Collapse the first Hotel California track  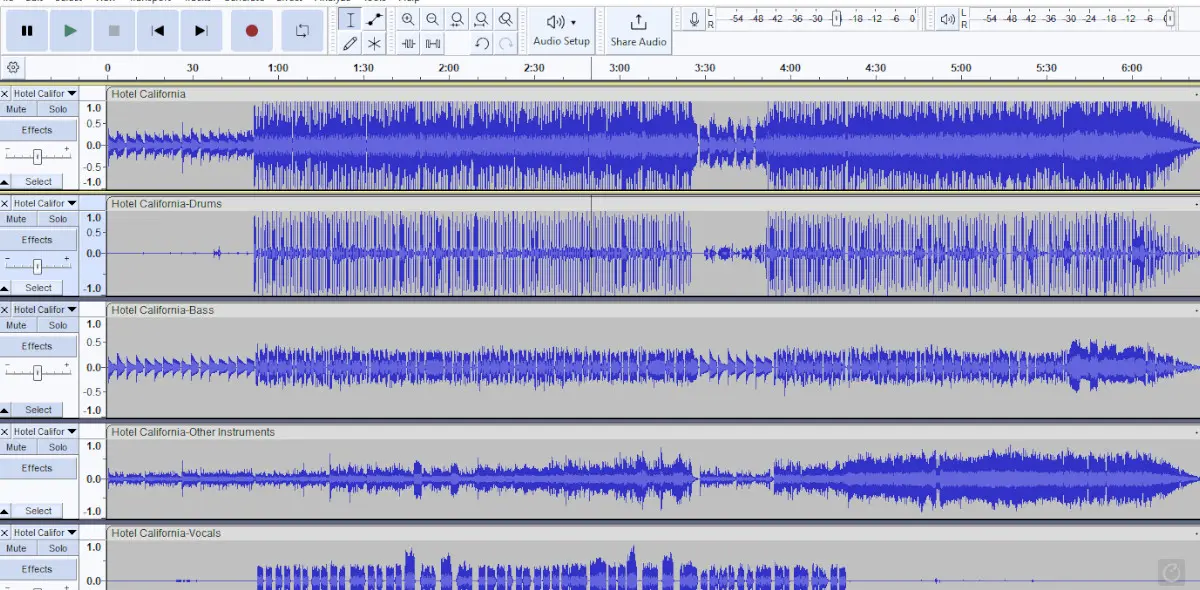pyautogui.click(x=5, y=182)
